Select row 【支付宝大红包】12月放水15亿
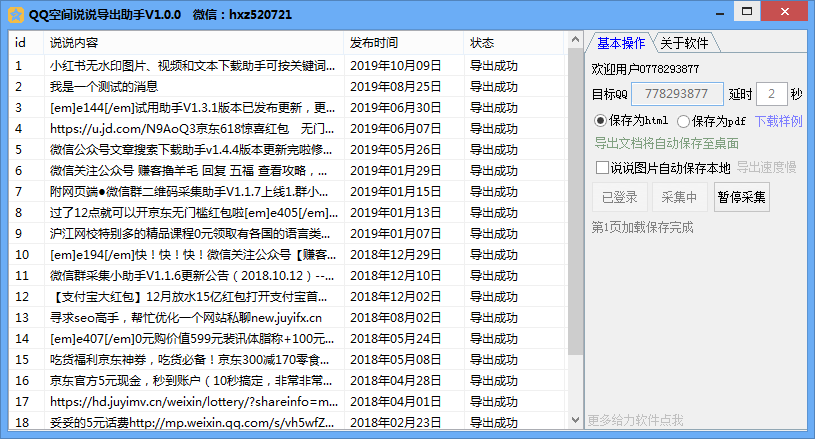Screen dimensions: 815x439 286,297
